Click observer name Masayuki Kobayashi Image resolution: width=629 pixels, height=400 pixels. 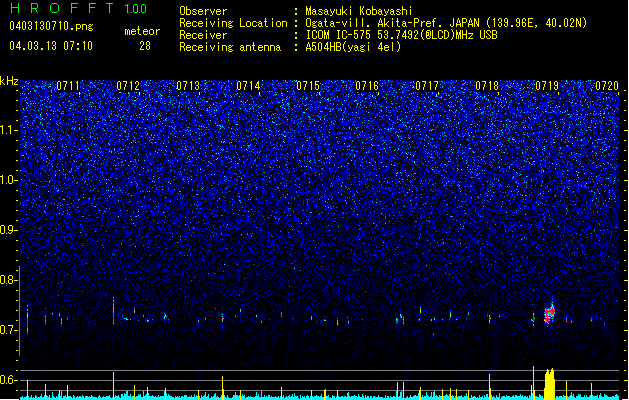click(359, 11)
